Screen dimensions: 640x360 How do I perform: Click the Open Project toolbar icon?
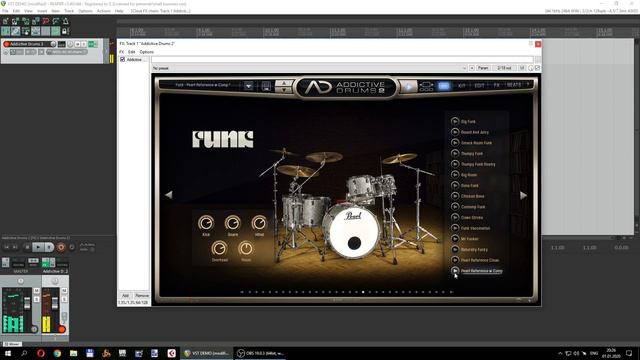pos(16,21)
